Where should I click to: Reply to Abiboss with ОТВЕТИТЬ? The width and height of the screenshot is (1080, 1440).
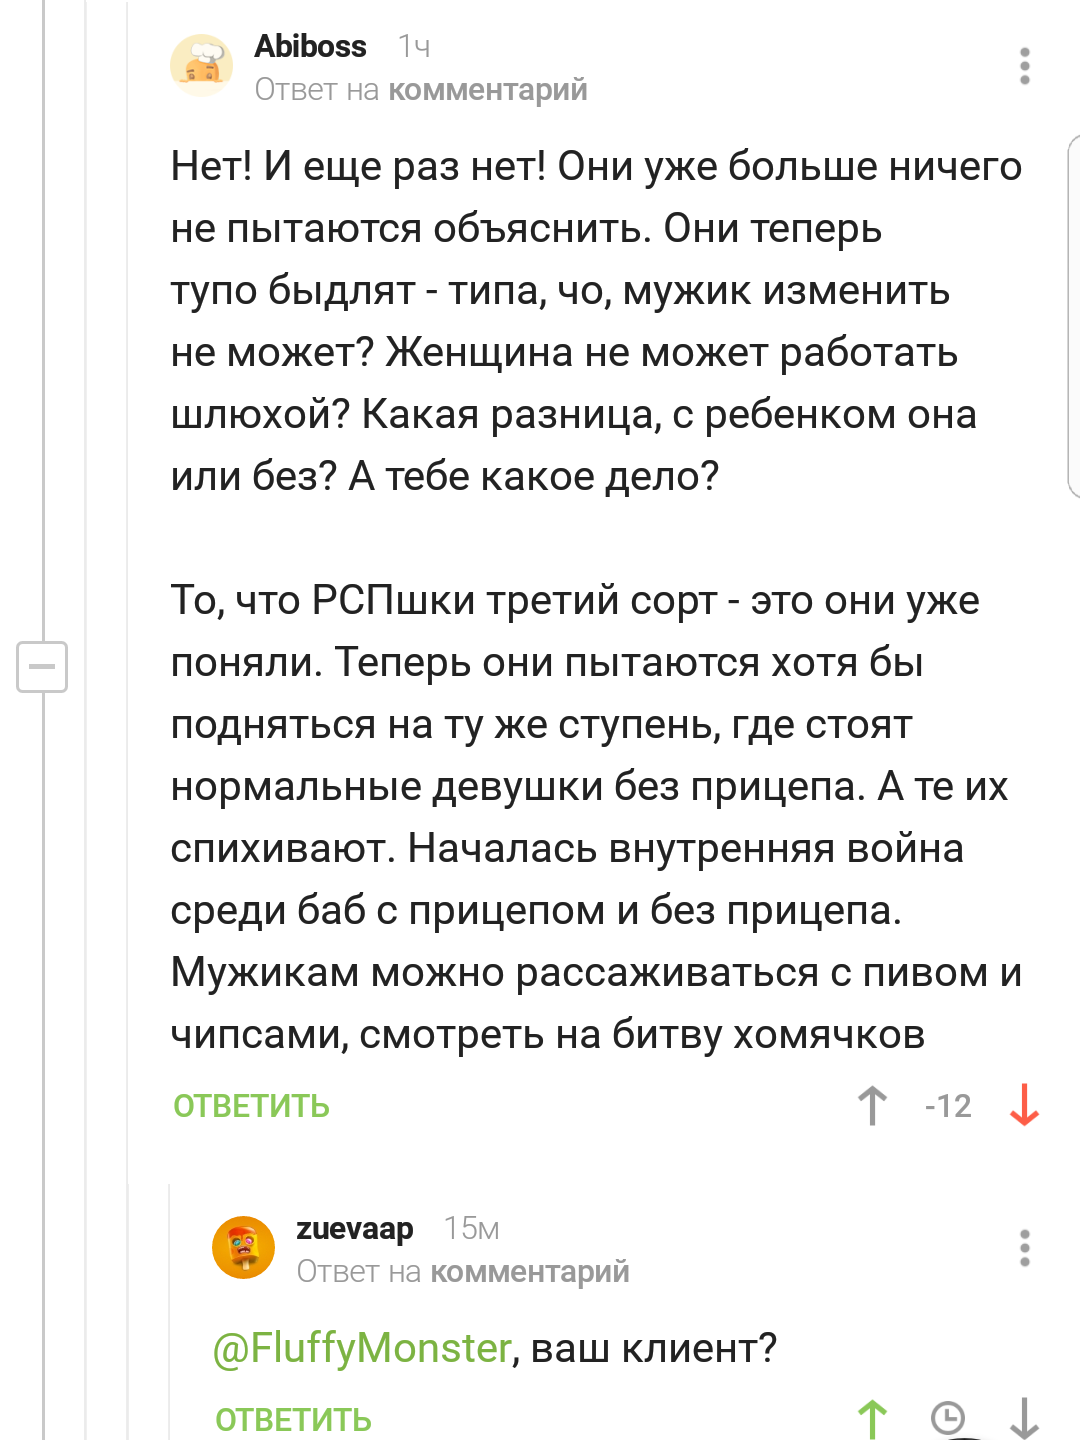tap(251, 1106)
